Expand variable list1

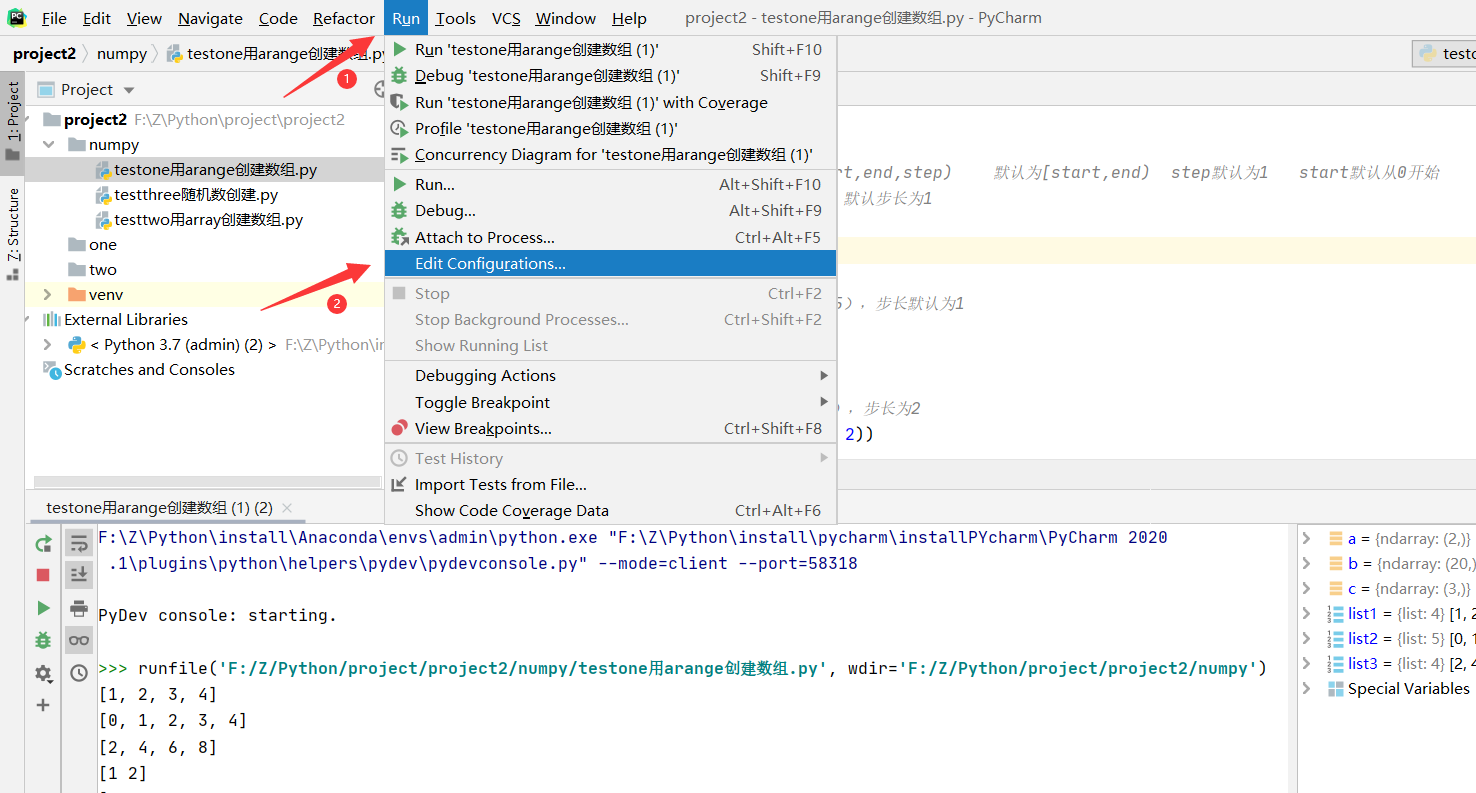click(1306, 613)
